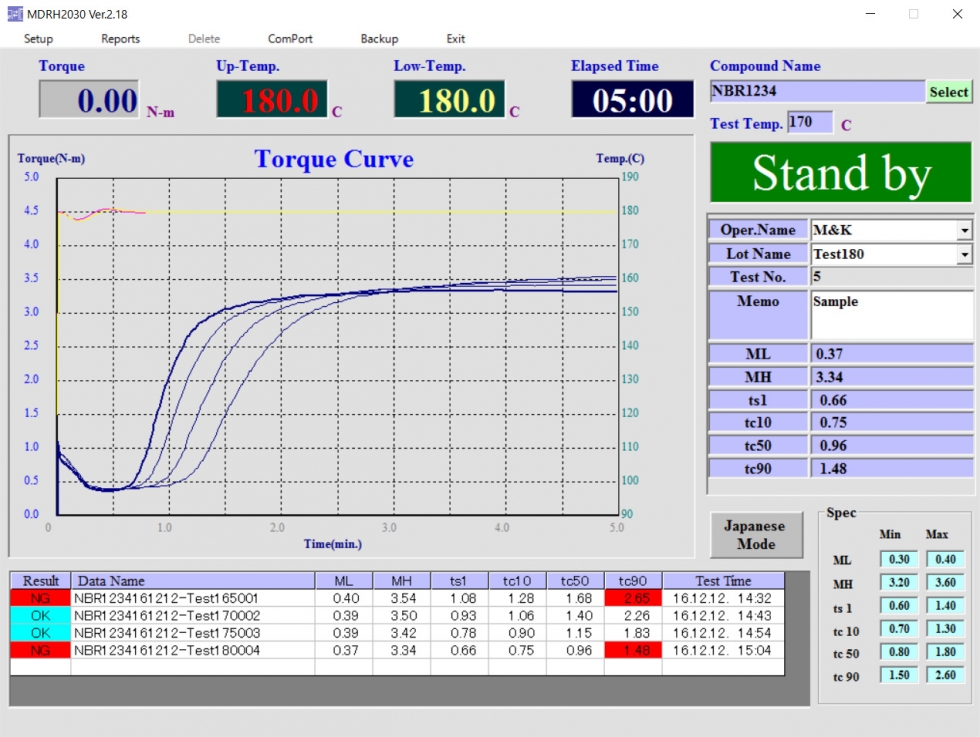Viewport: 980px width, 737px height.
Task: Switch to Japanese Mode
Action: [755, 535]
